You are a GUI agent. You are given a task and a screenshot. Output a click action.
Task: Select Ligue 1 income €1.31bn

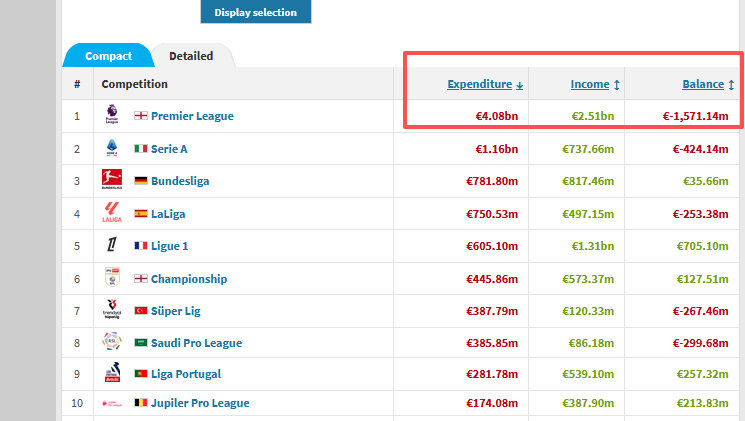point(592,246)
